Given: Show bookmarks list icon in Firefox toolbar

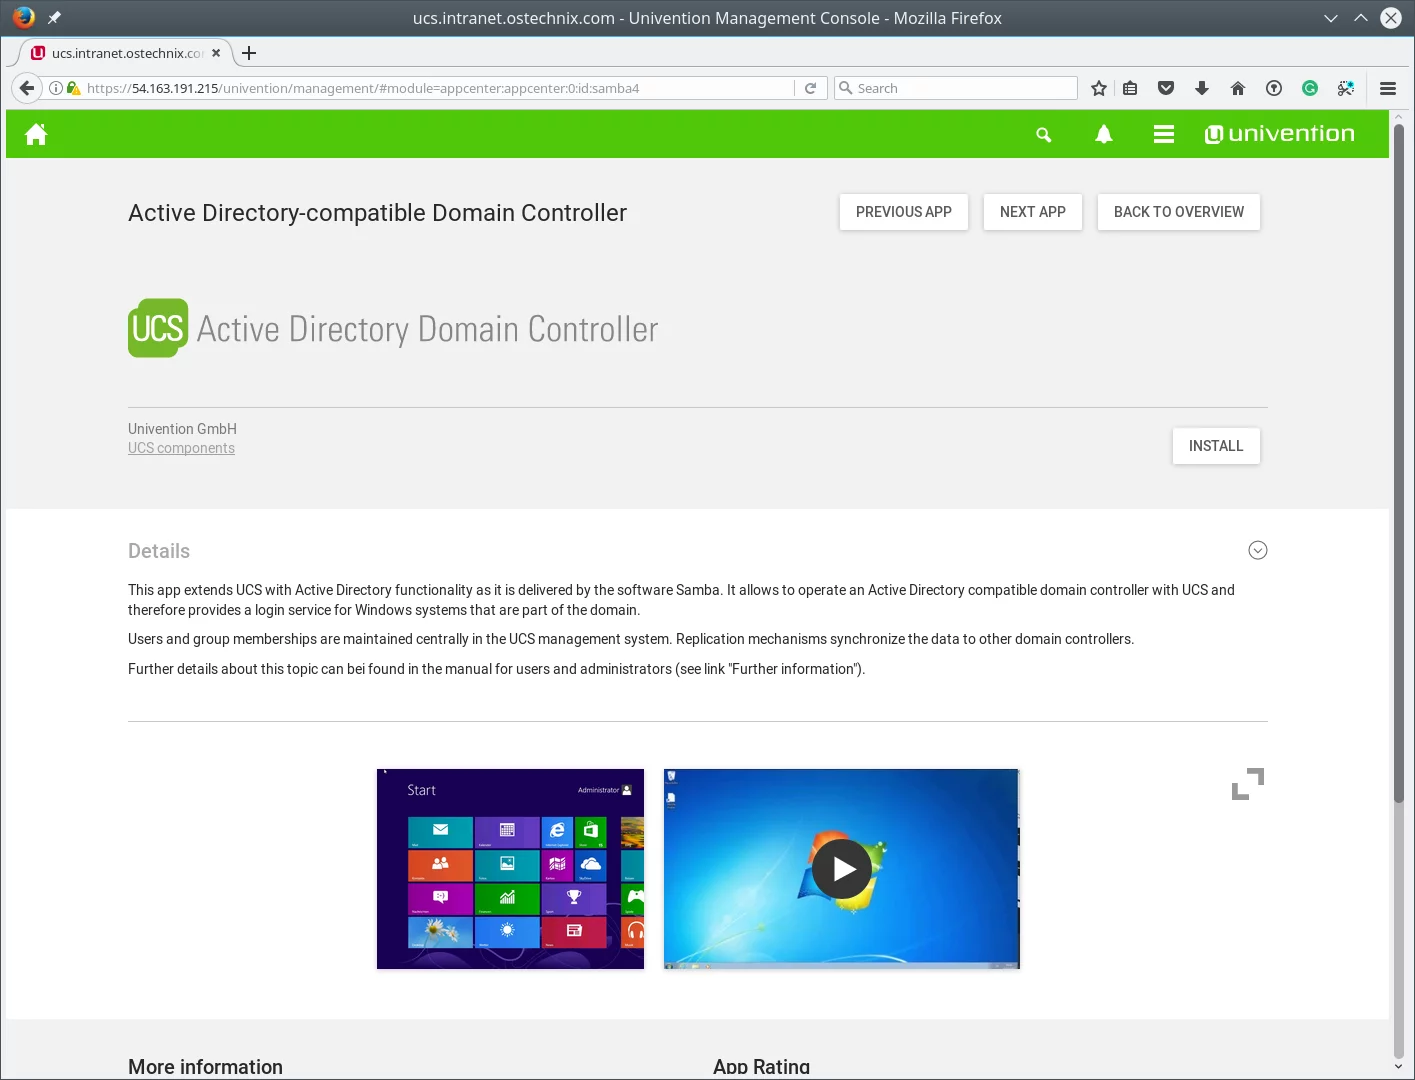Looking at the screenshot, I should (1130, 88).
